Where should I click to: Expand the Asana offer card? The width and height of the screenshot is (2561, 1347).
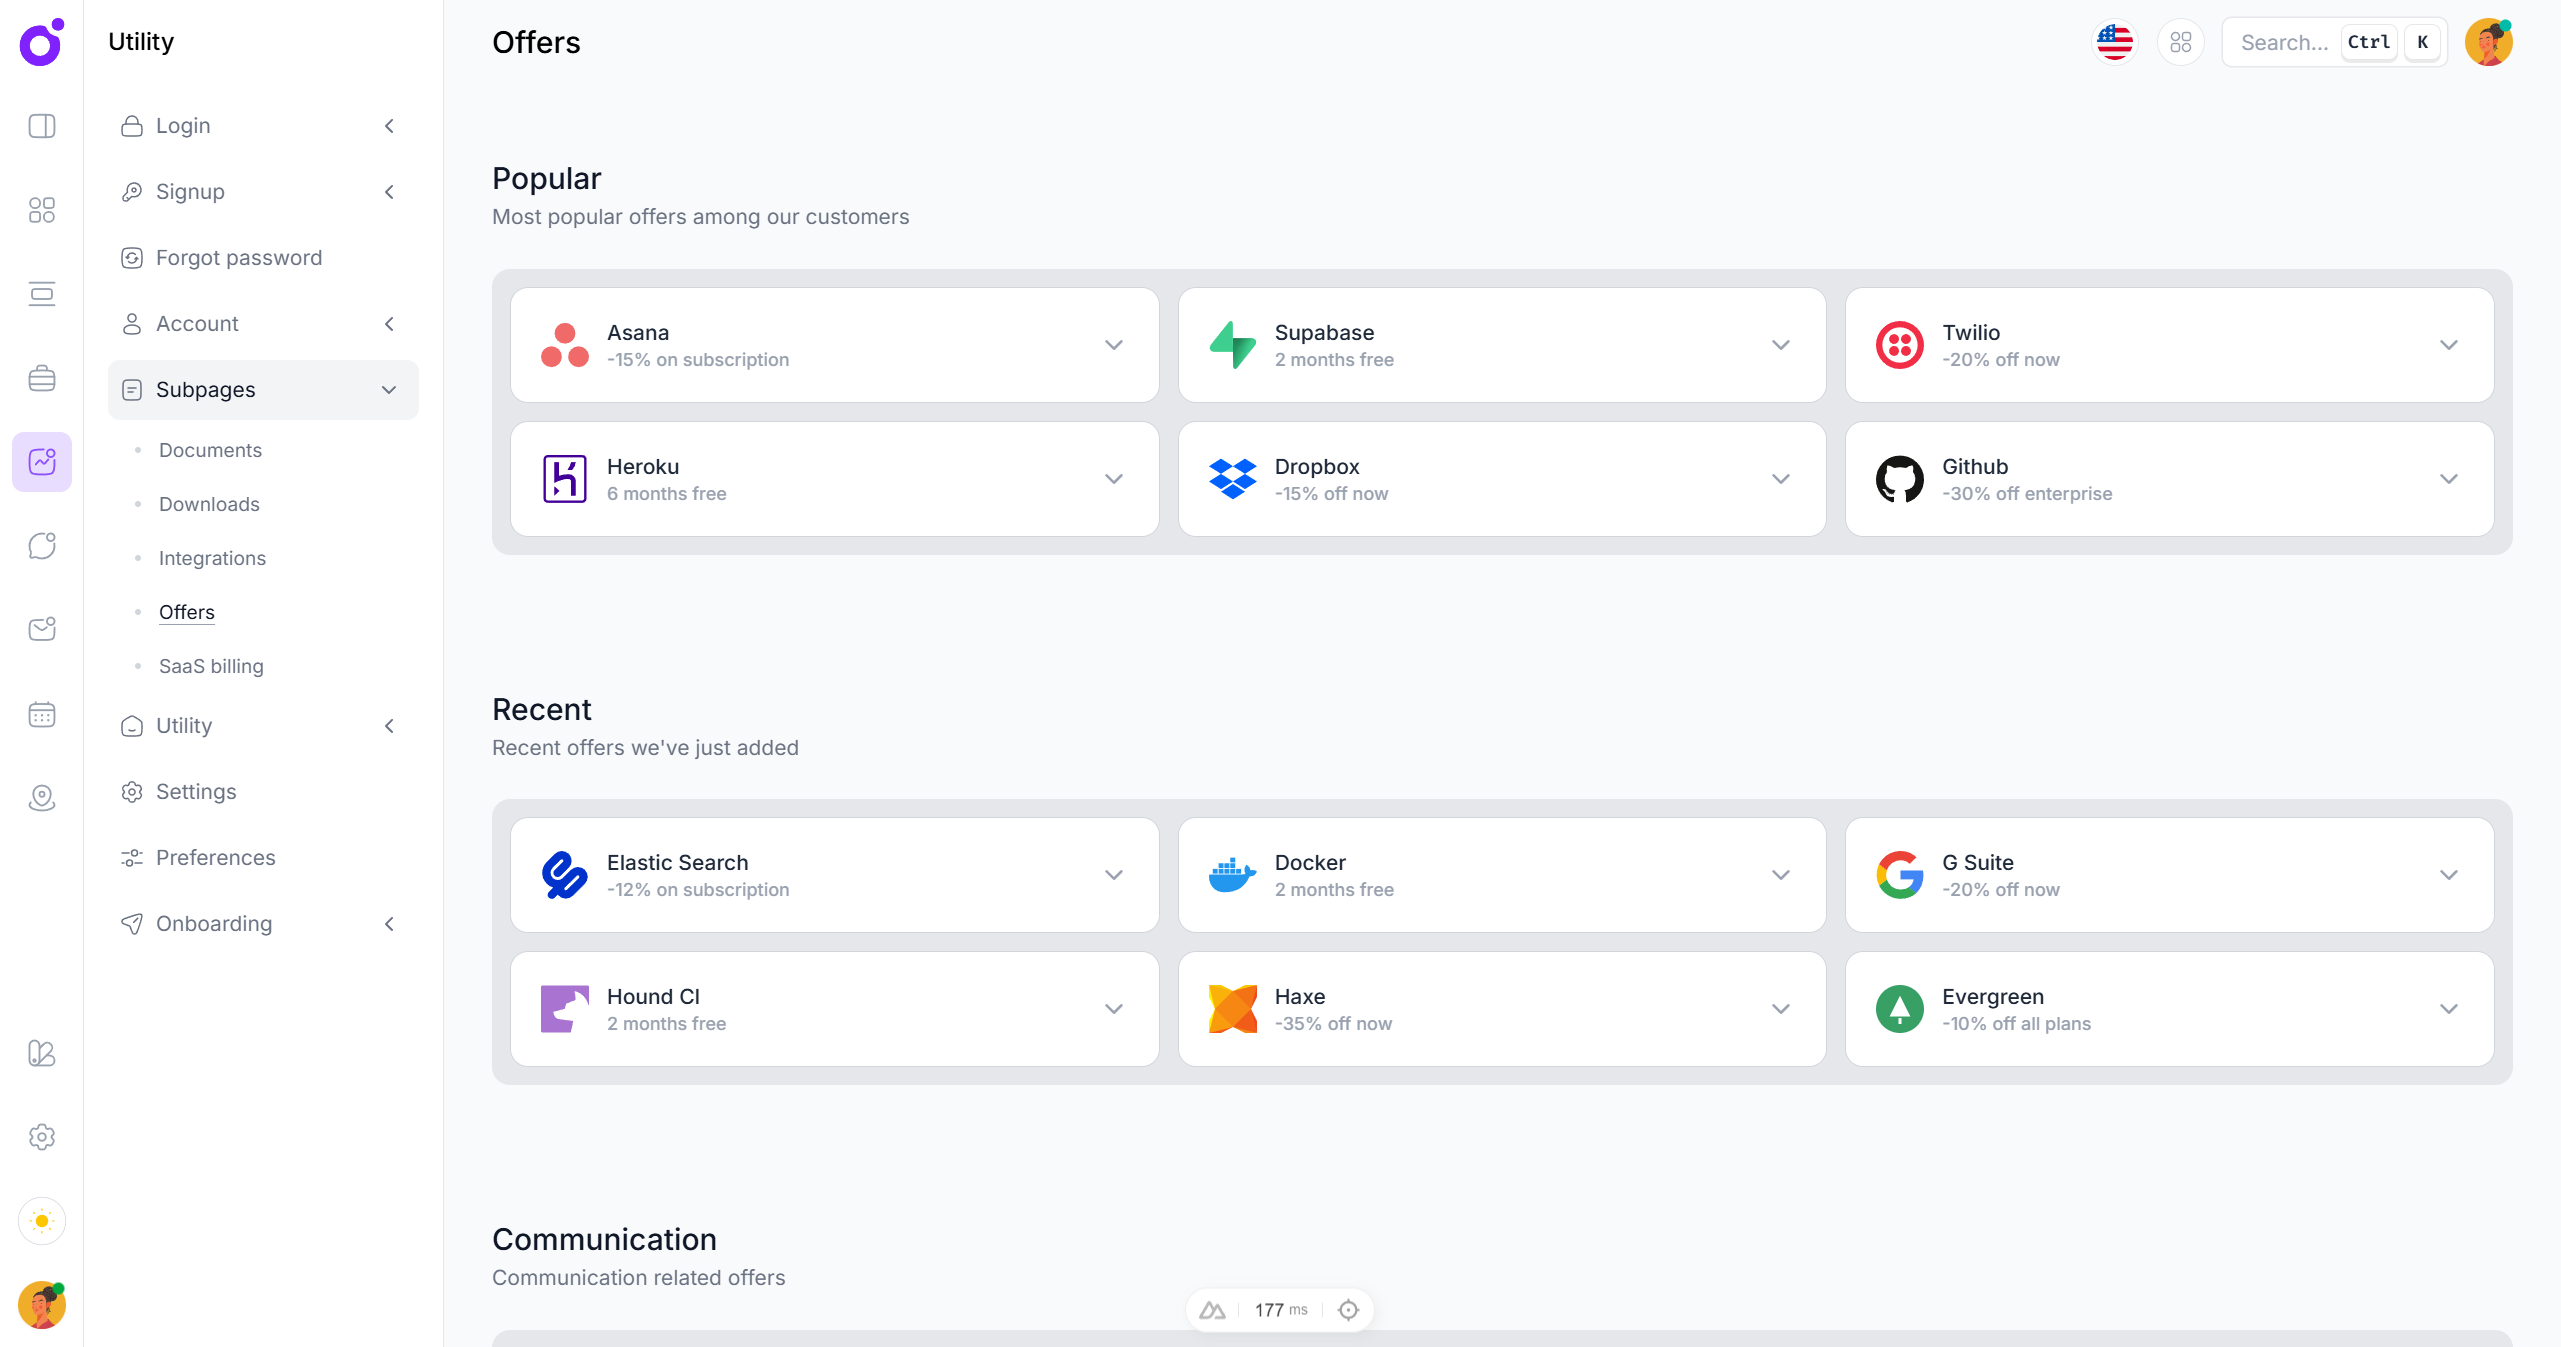pyautogui.click(x=1113, y=345)
